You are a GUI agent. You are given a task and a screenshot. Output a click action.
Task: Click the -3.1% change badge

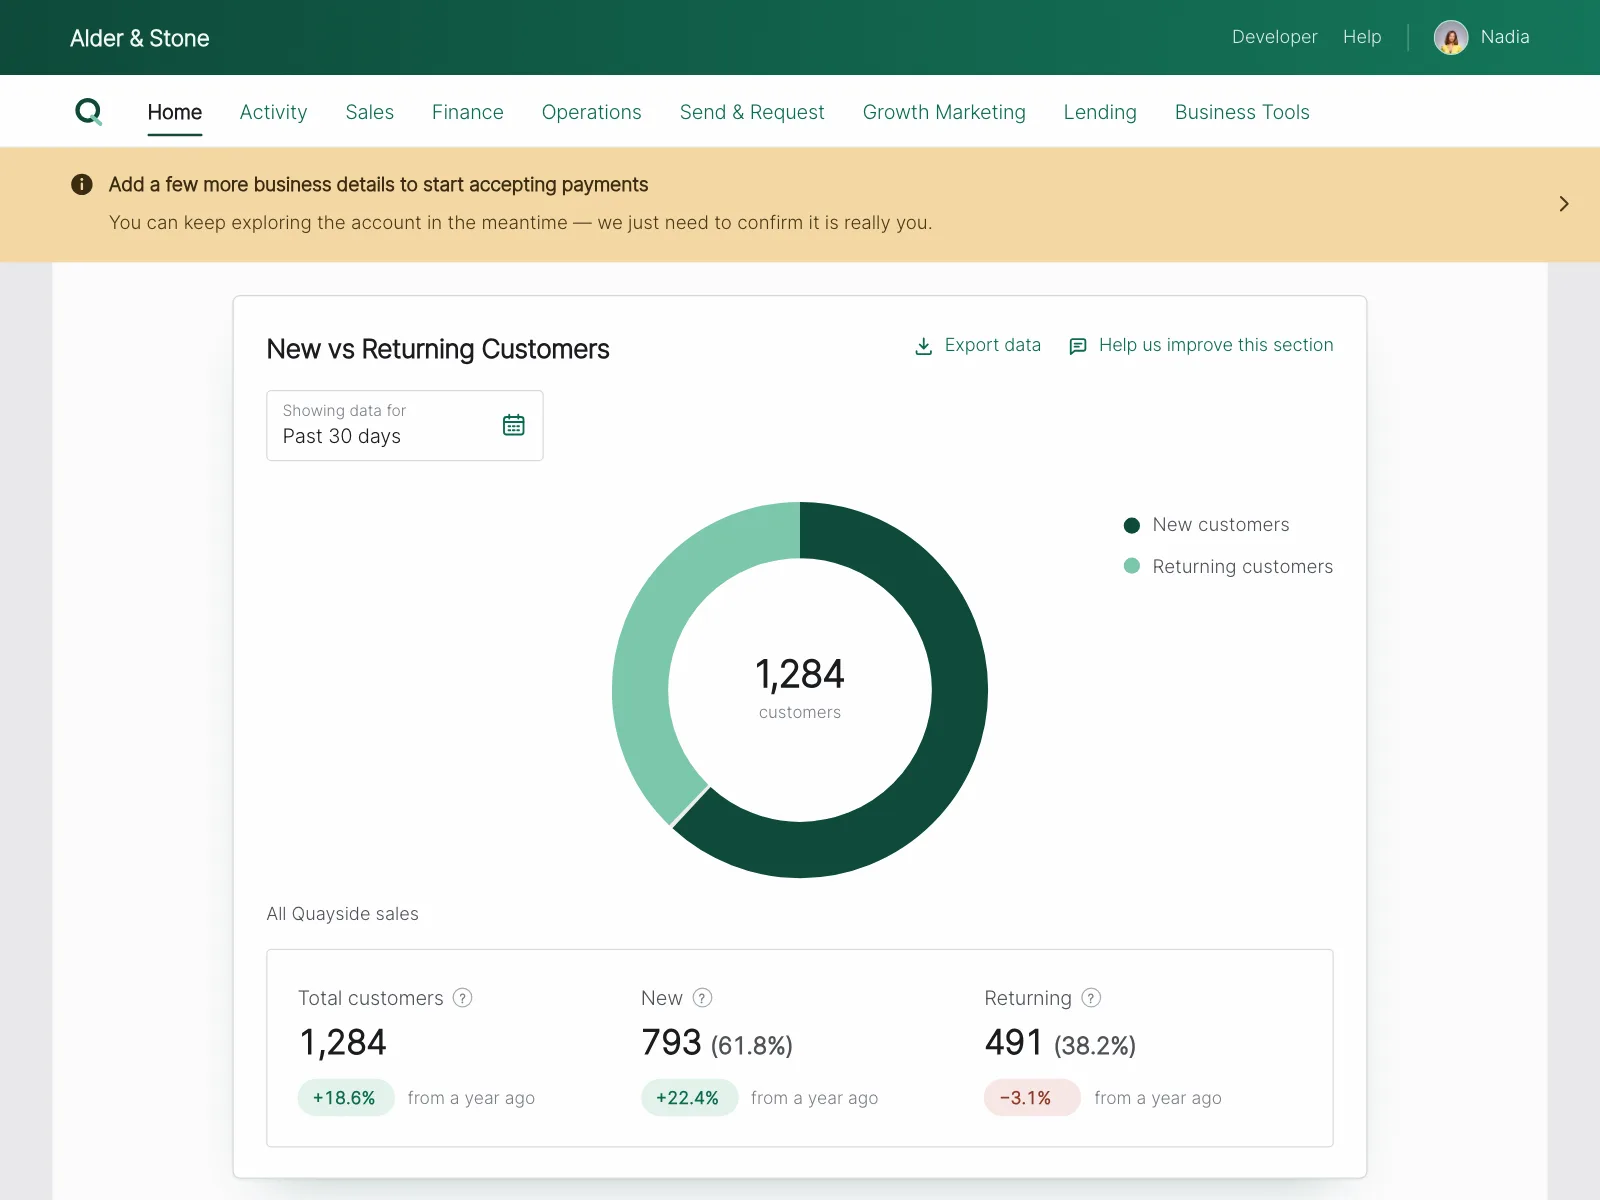tap(1032, 1098)
